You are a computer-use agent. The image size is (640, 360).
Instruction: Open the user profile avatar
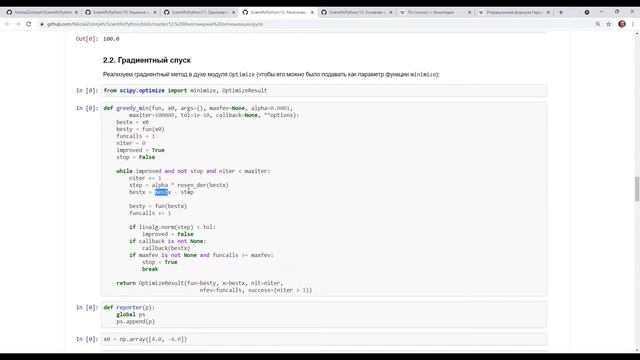click(622, 24)
